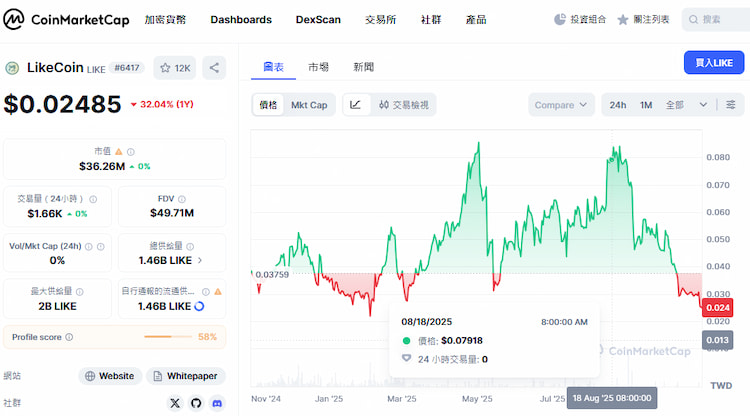Expand more time range options chevron
This screenshot has height=416, width=750.
(x=703, y=105)
